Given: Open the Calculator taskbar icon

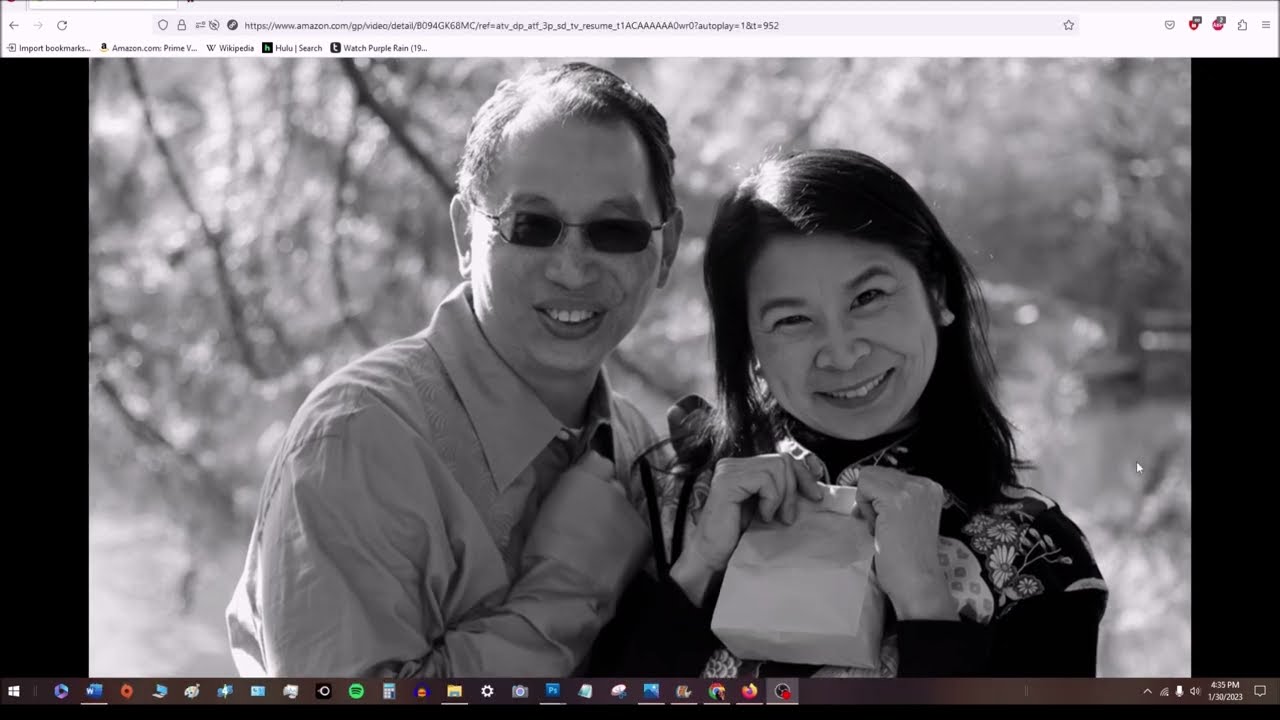Looking at the screenshot, I should [x=389, y=691].
